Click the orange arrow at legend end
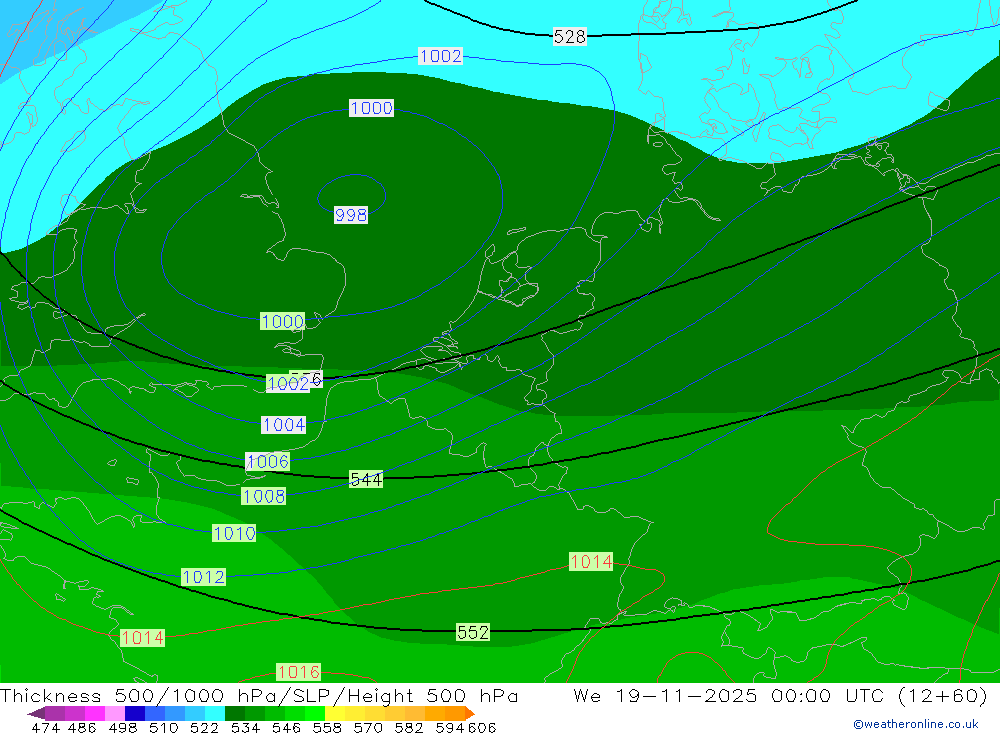Screen dimensions: 1000x733 pyautogui.click(x=470, y=714)
